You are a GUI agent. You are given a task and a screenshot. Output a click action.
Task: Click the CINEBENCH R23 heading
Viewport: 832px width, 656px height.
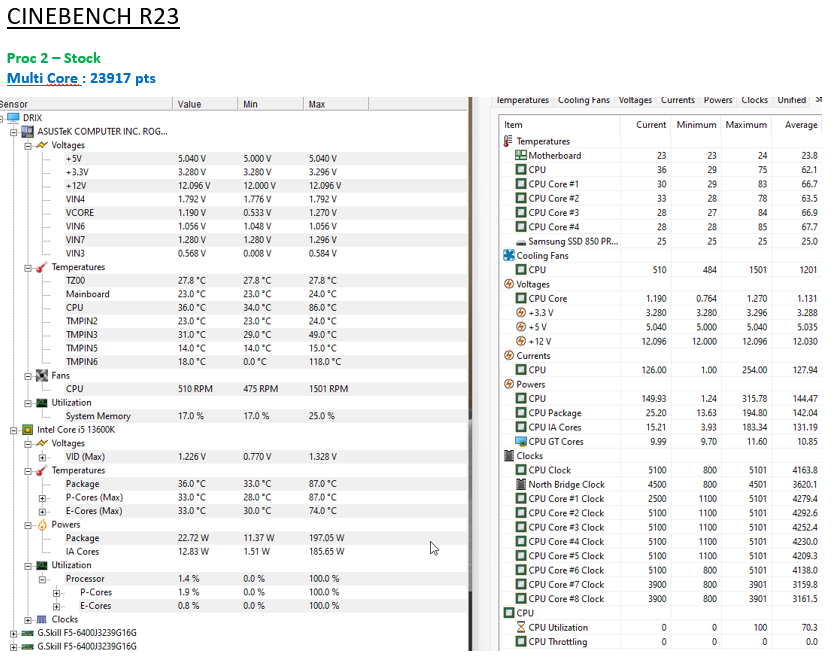93,16
